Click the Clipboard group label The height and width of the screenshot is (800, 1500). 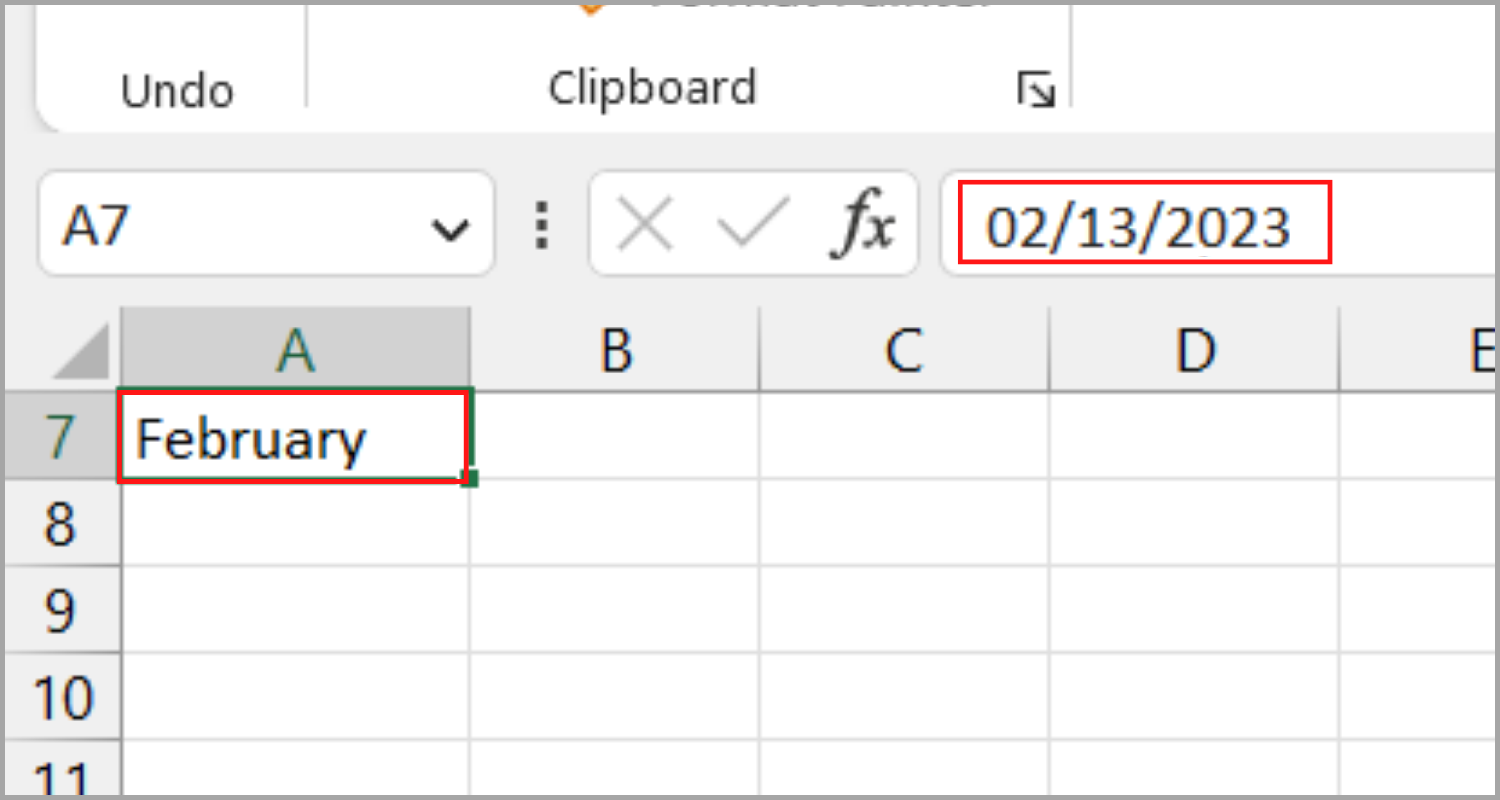pyautogui.click(x=652, y=88)
